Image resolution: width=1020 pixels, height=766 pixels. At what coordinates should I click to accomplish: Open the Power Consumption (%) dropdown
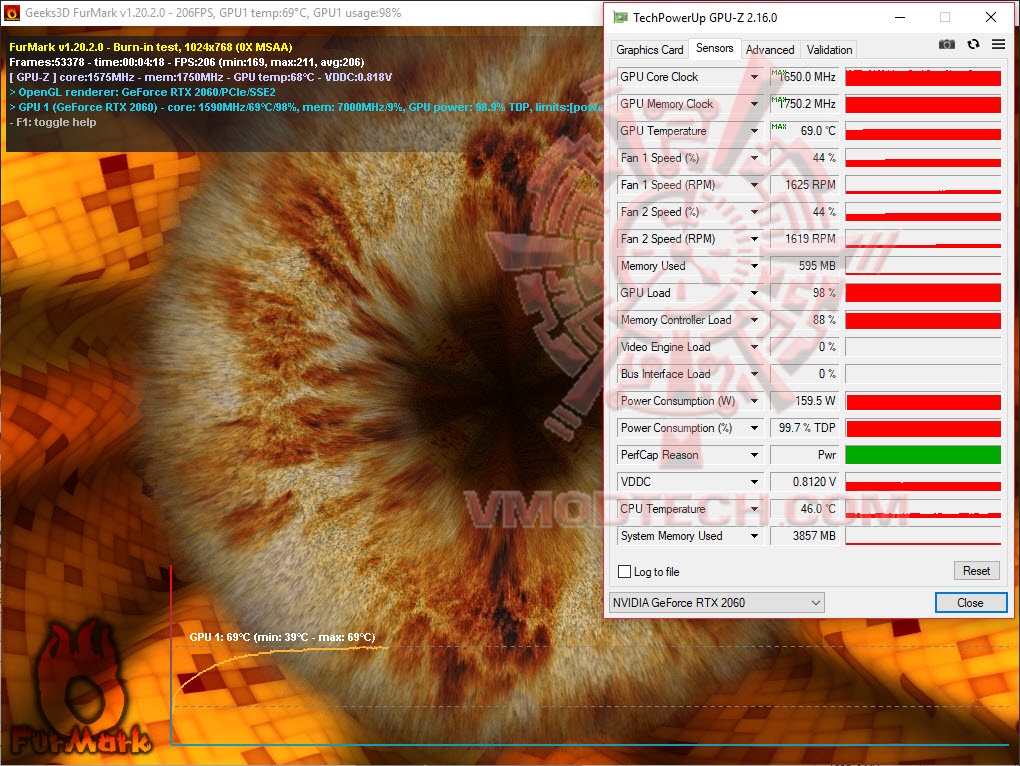(x=755, y=428)
